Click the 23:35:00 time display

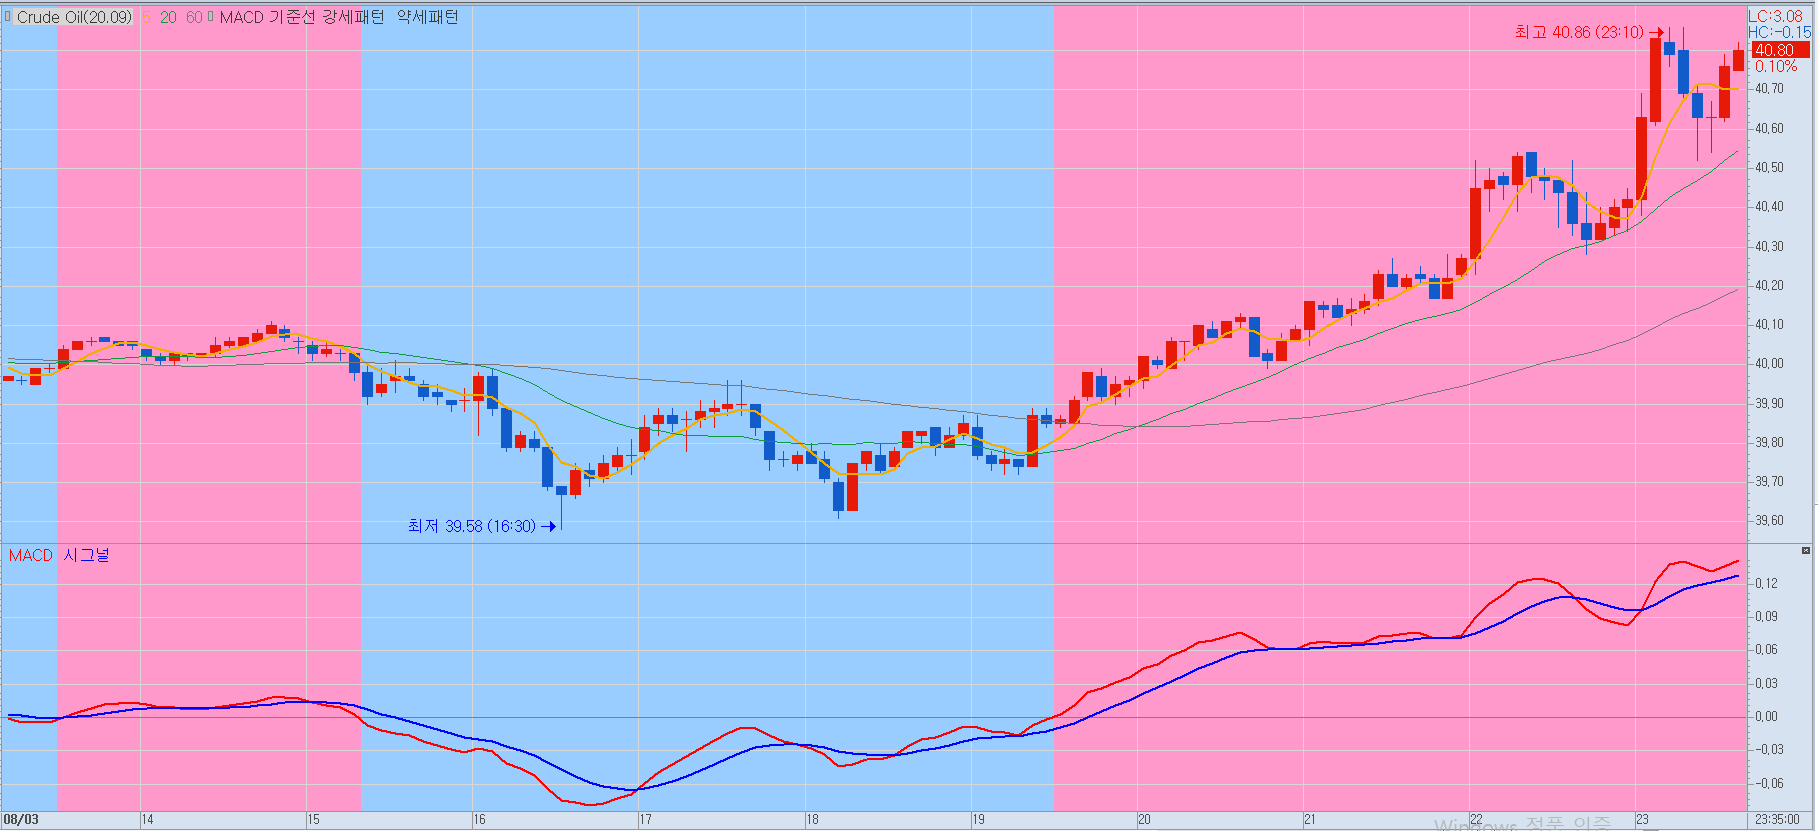click(1777, 820)
